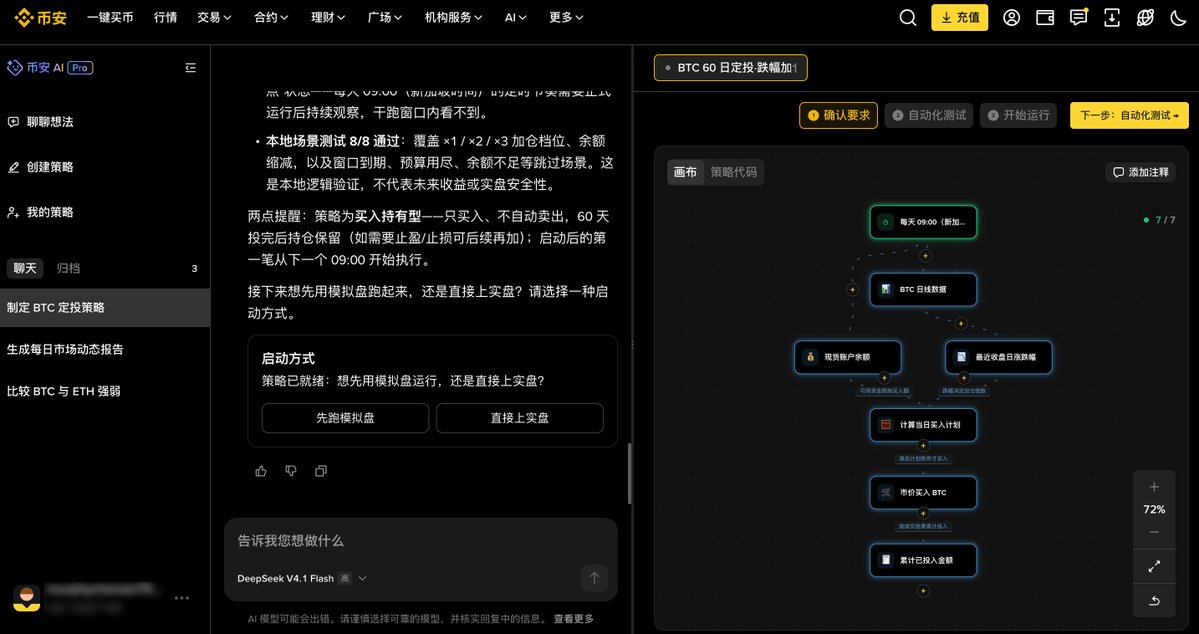Click the send message arrow button
This screenshot has width=1199, height=634.
pyautogui.click(x=594, y=578)
